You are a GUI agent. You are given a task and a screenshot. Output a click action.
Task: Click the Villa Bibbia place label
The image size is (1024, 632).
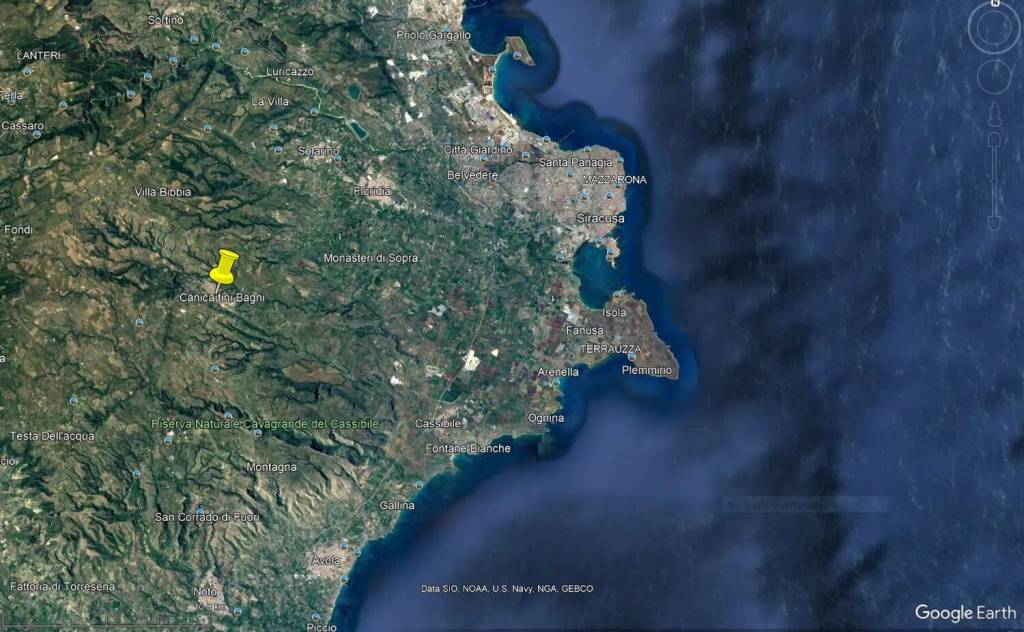(x=162, y=191)
